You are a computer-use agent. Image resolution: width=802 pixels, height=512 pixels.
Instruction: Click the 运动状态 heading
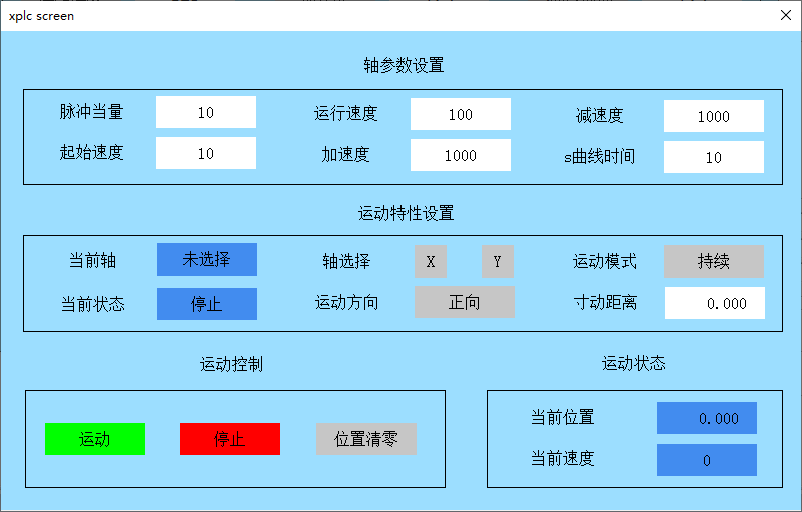click(633, 363)
